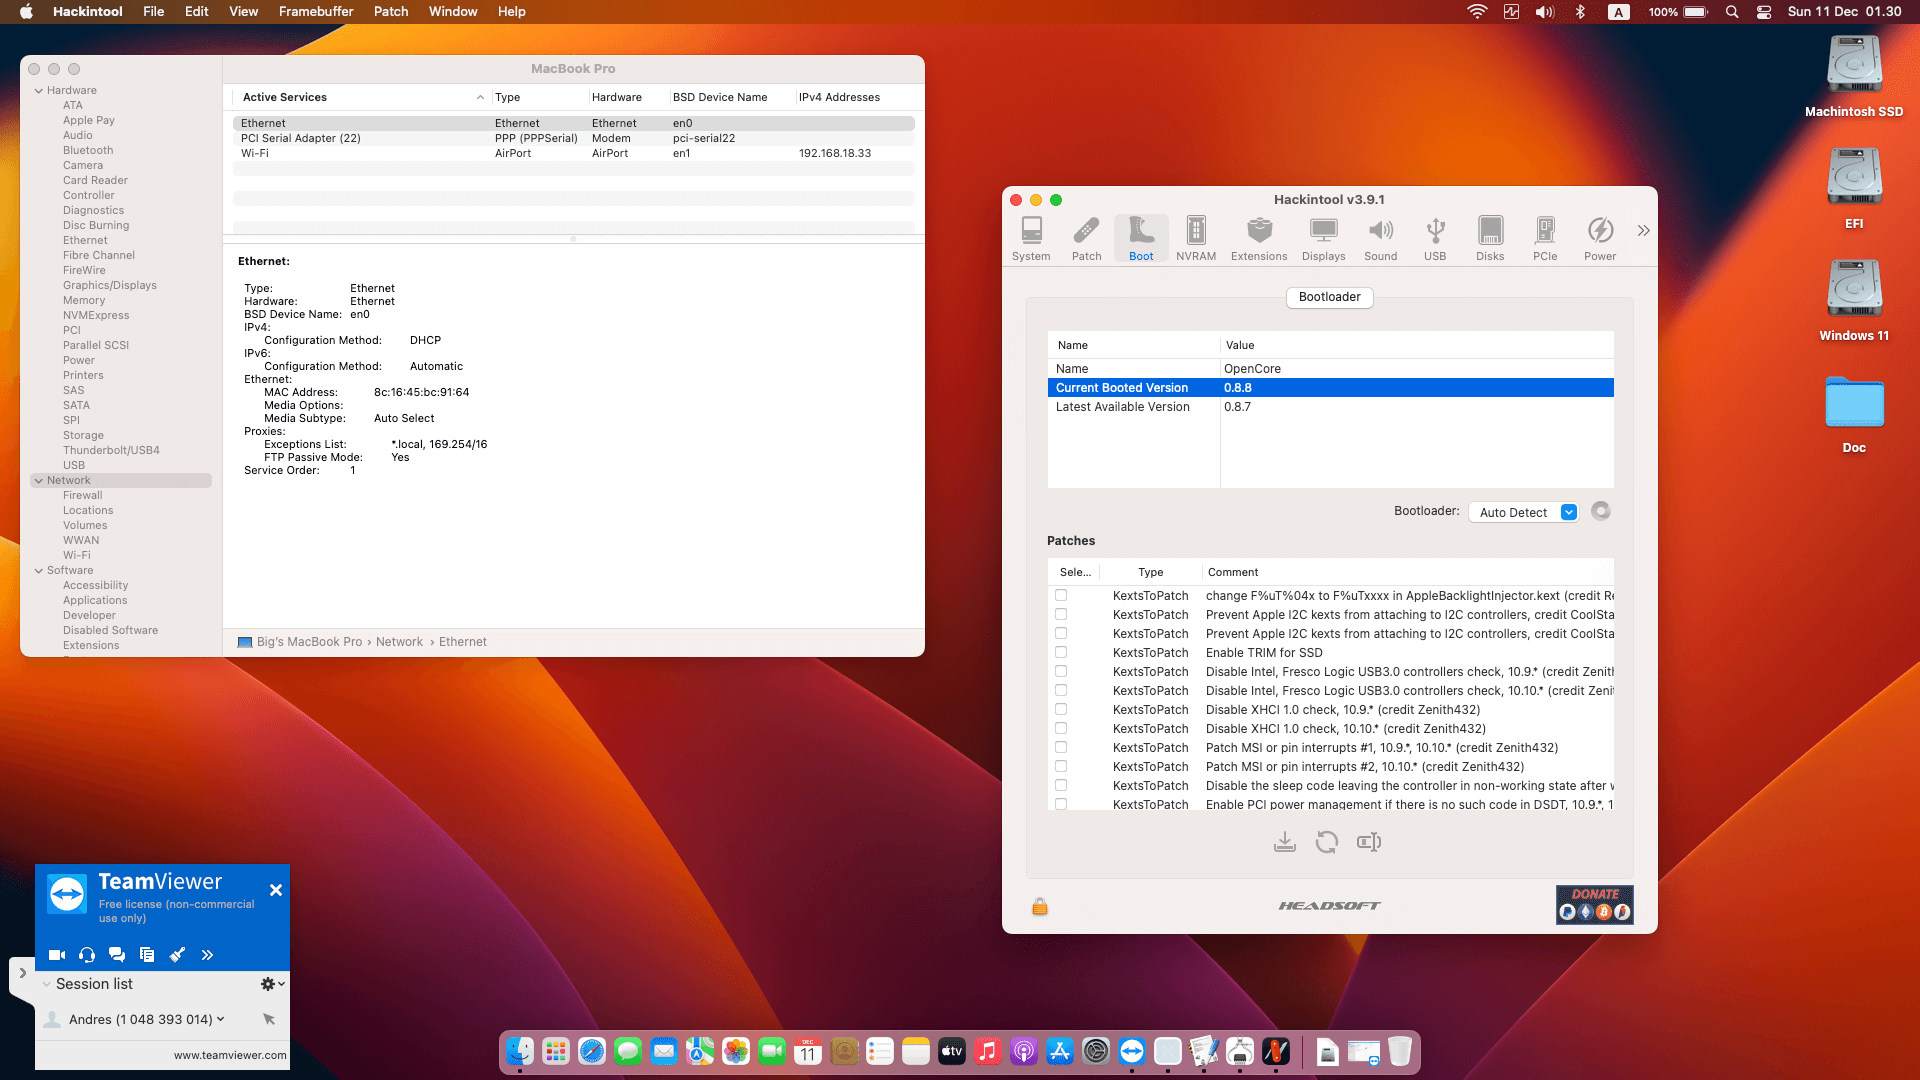The width and height of the screenshot is (1920, 1080).
Task: Open the Patch menu in menu bar
Action: (391, 11)
